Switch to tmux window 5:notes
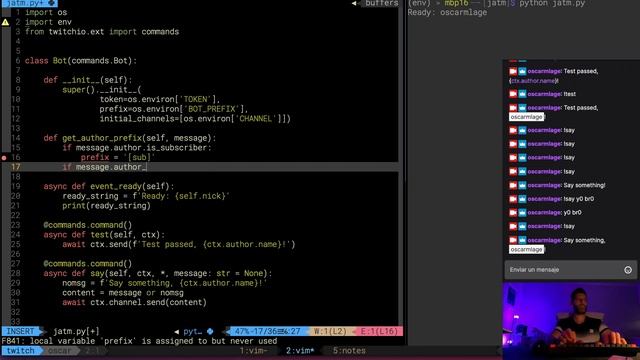 349,351
